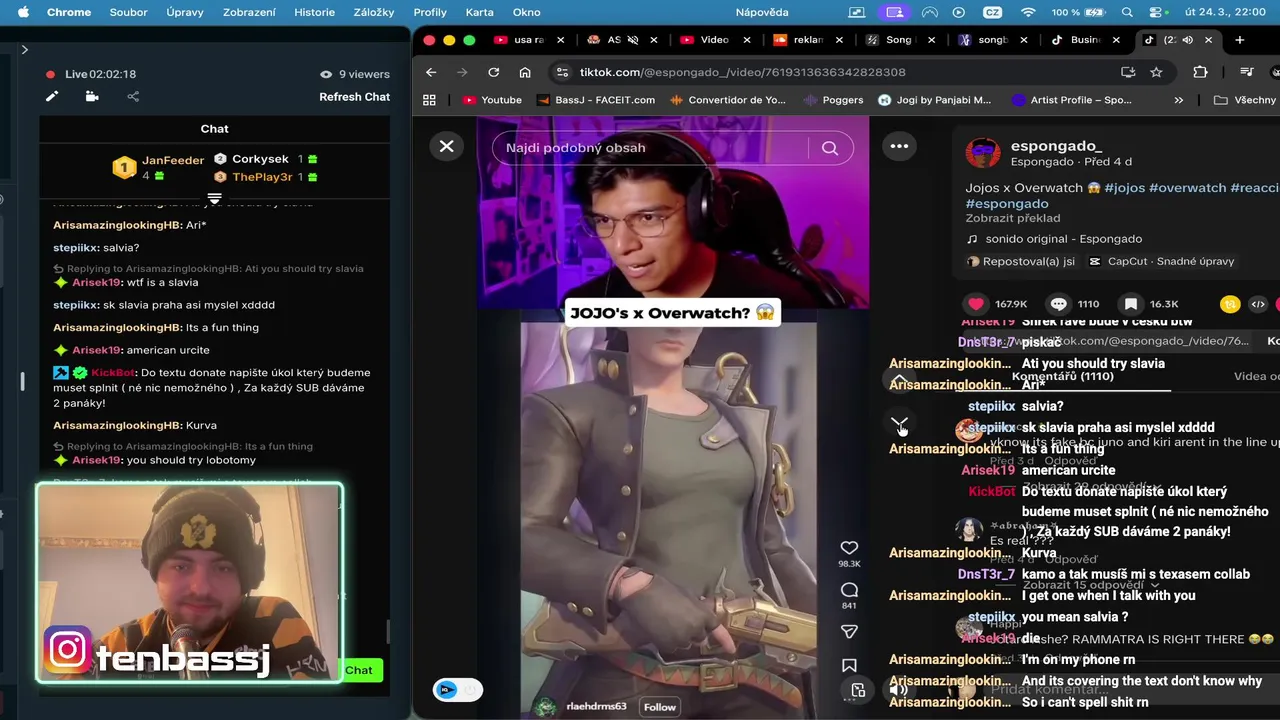
Task: Reload the page in Chrome
Action: pos(493,72)
